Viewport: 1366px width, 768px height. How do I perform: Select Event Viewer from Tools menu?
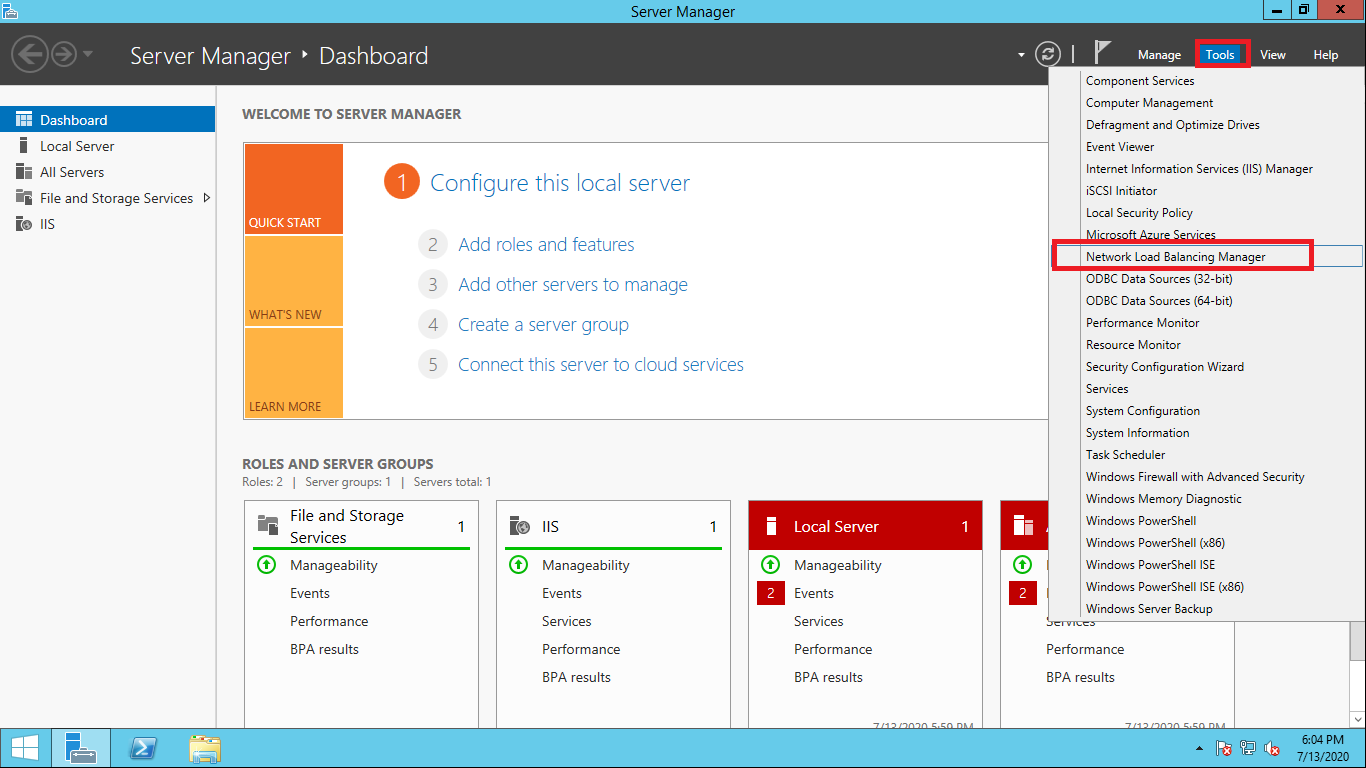pyautogui.click(x=1120, y=147)
